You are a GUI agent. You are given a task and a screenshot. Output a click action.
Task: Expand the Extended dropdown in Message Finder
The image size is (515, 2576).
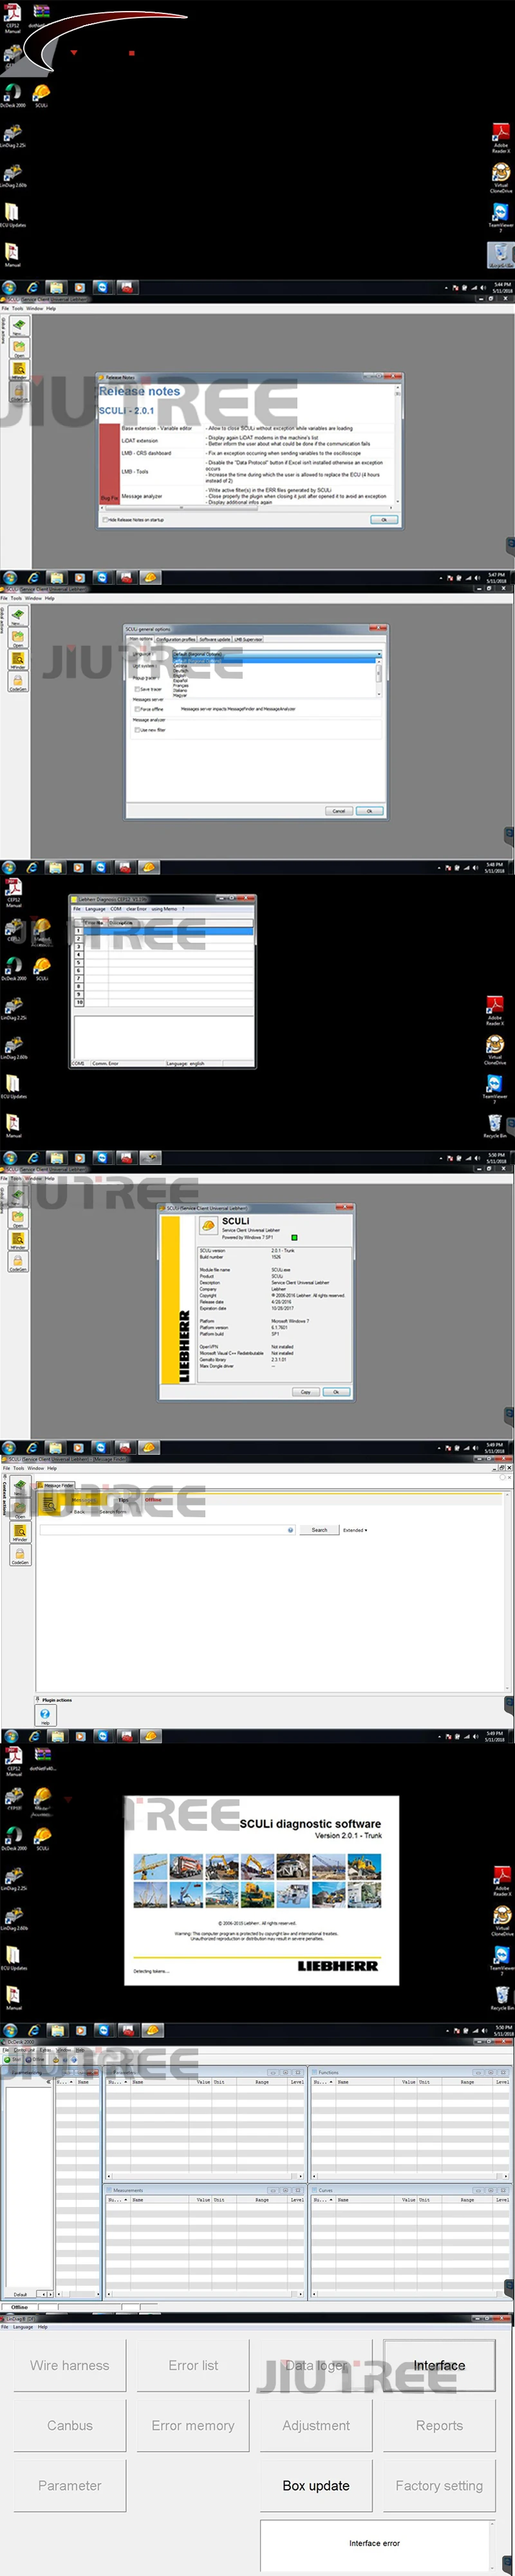[355, 1530]
